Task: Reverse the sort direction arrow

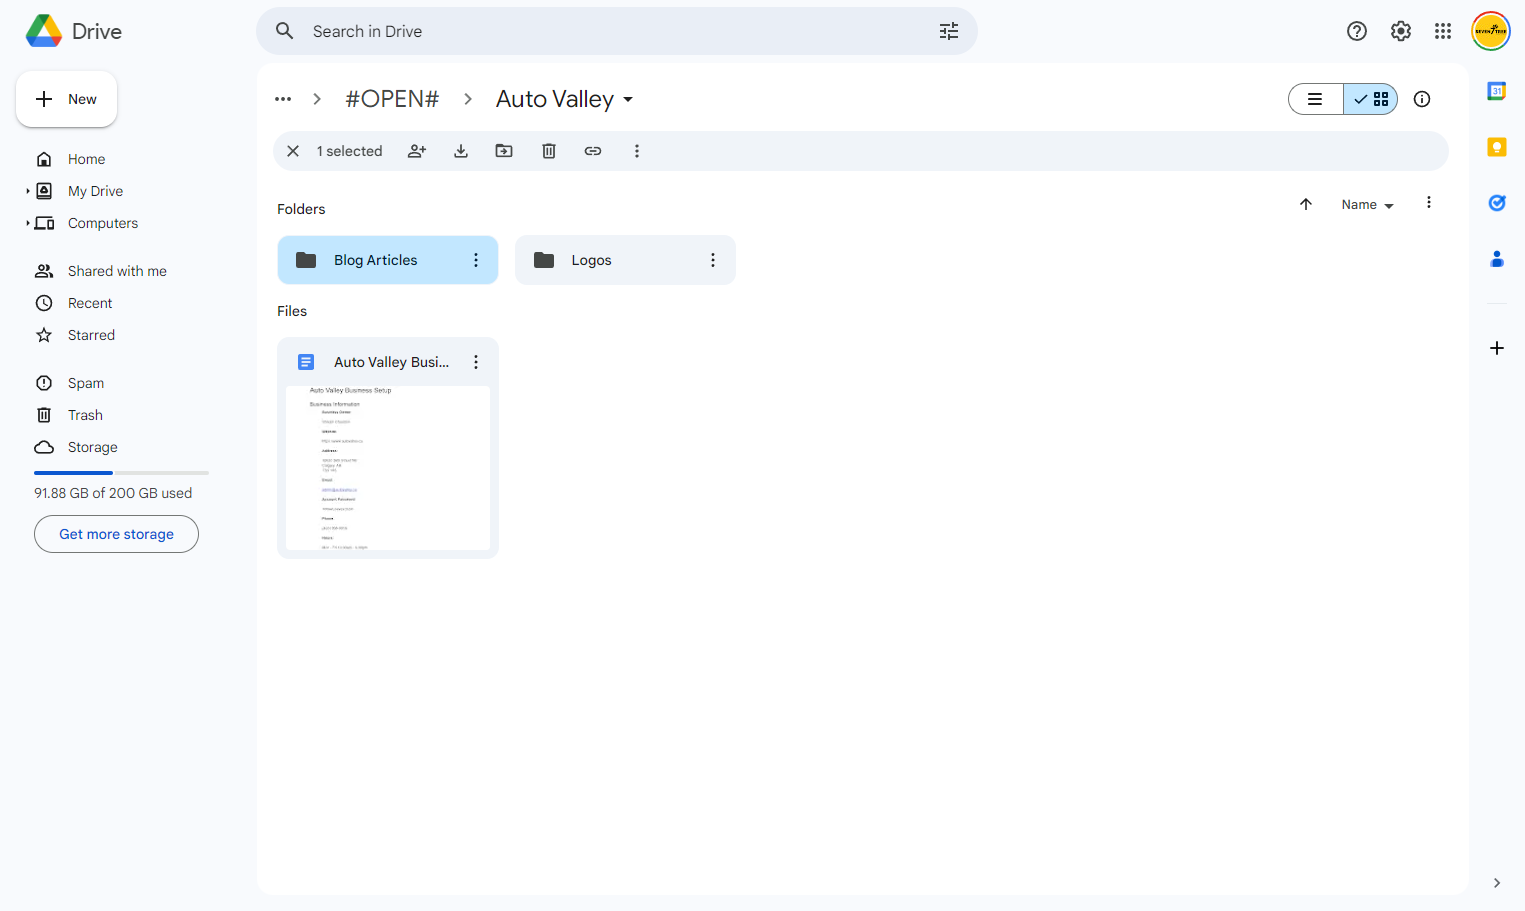Action: point(1306,204)
